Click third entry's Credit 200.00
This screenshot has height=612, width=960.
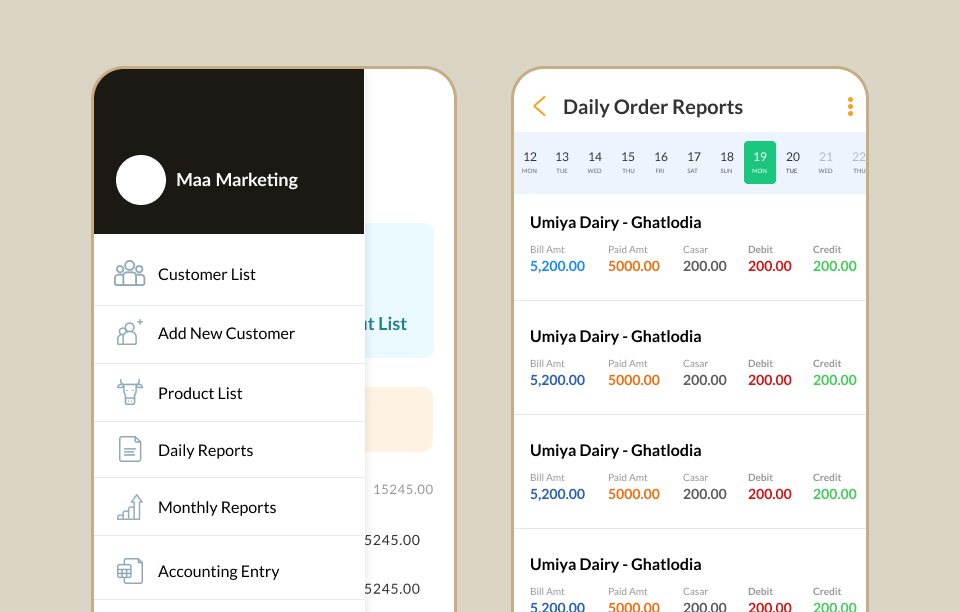click(834, 494)
